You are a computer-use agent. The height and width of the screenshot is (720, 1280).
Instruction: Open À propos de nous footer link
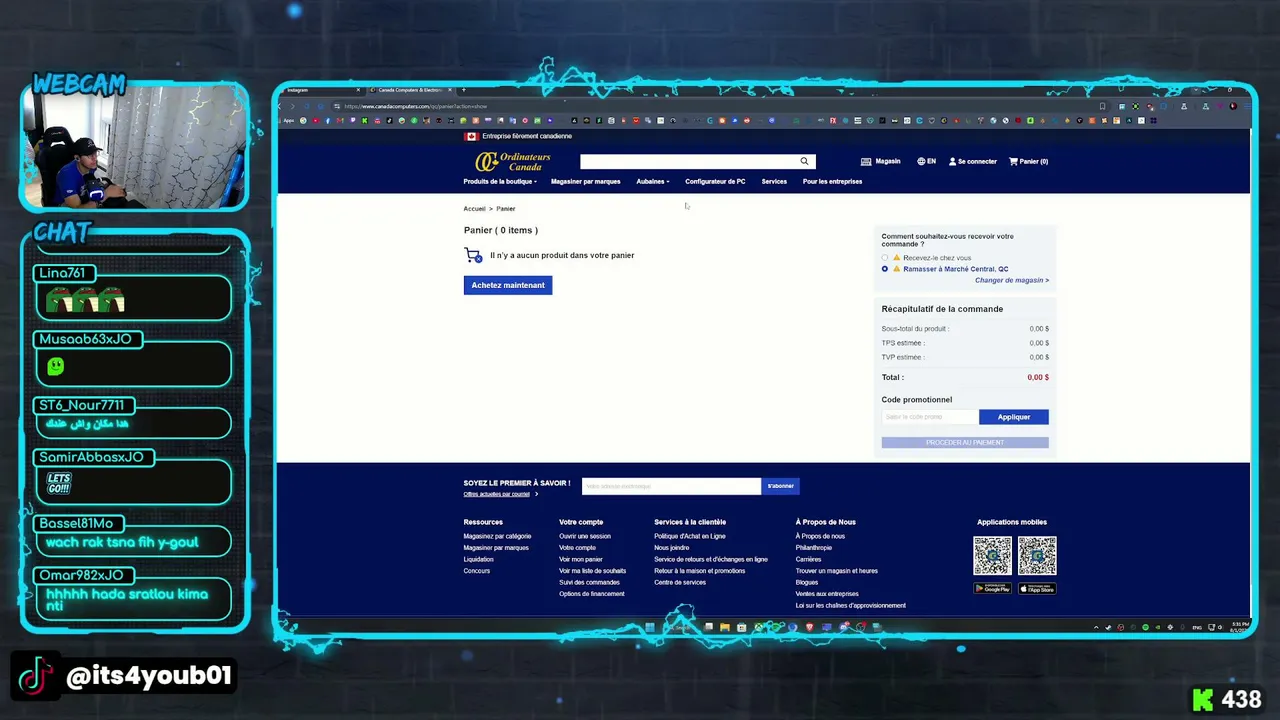click(820, 536)
